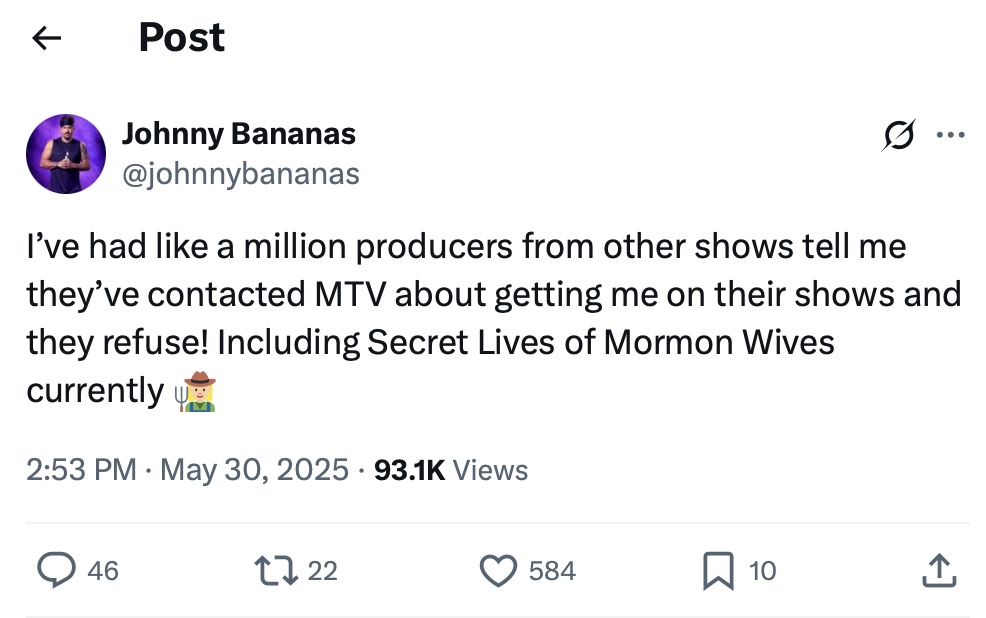View the 93.1K Views analytics

[451, 469]
